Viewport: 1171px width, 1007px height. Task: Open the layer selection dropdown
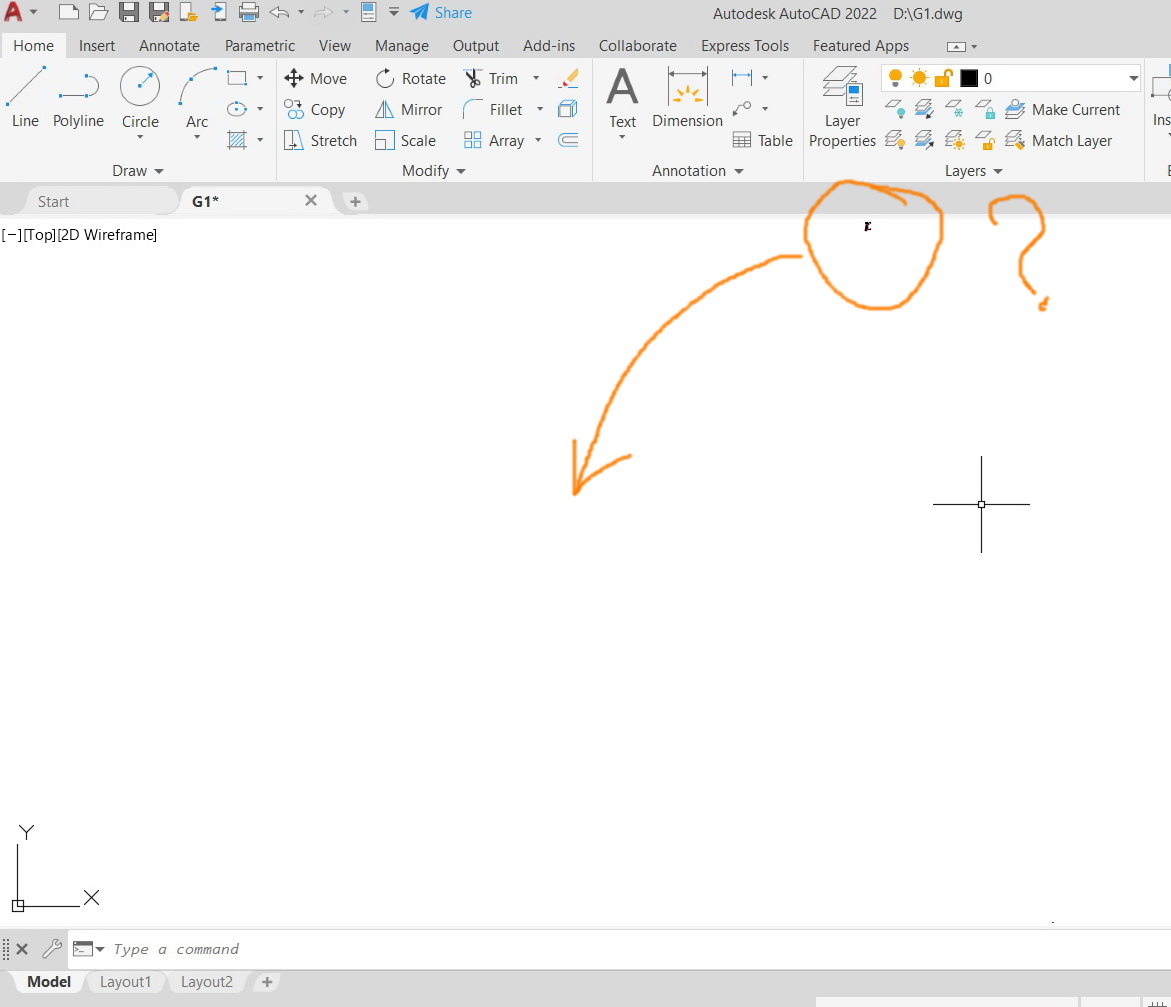(x=1132, y=77)
